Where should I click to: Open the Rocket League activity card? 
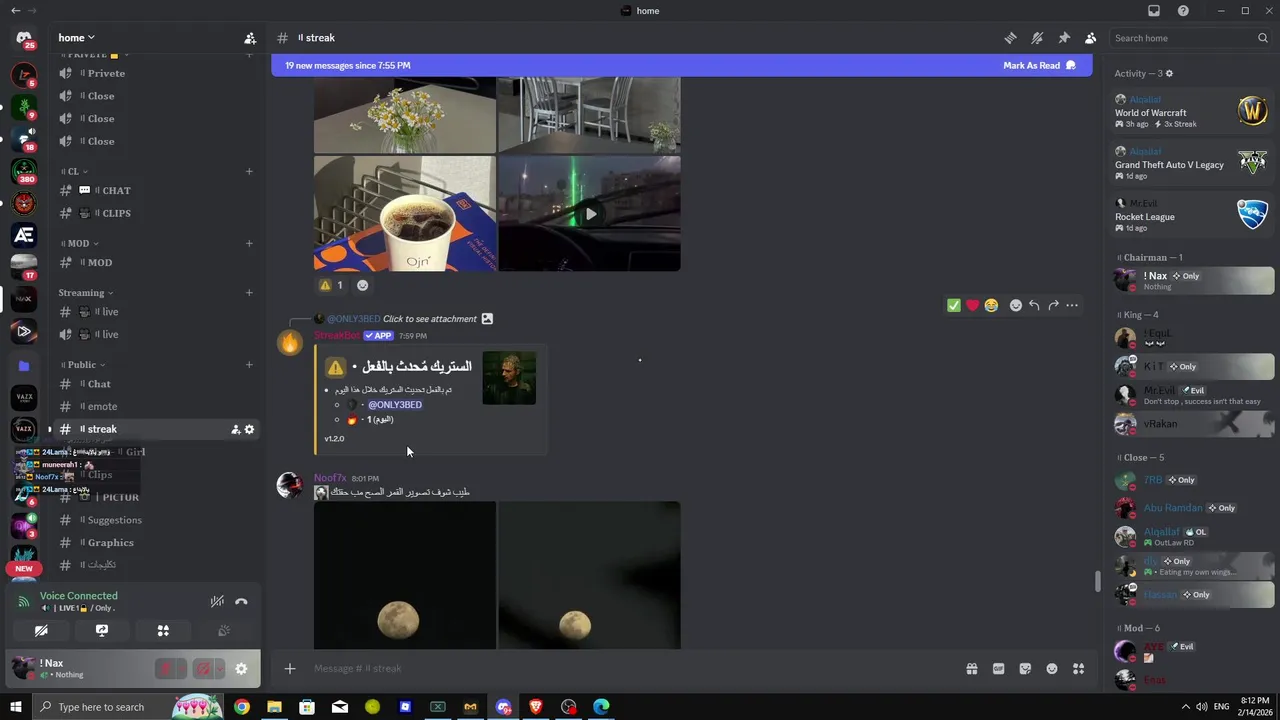point(1193,215)
